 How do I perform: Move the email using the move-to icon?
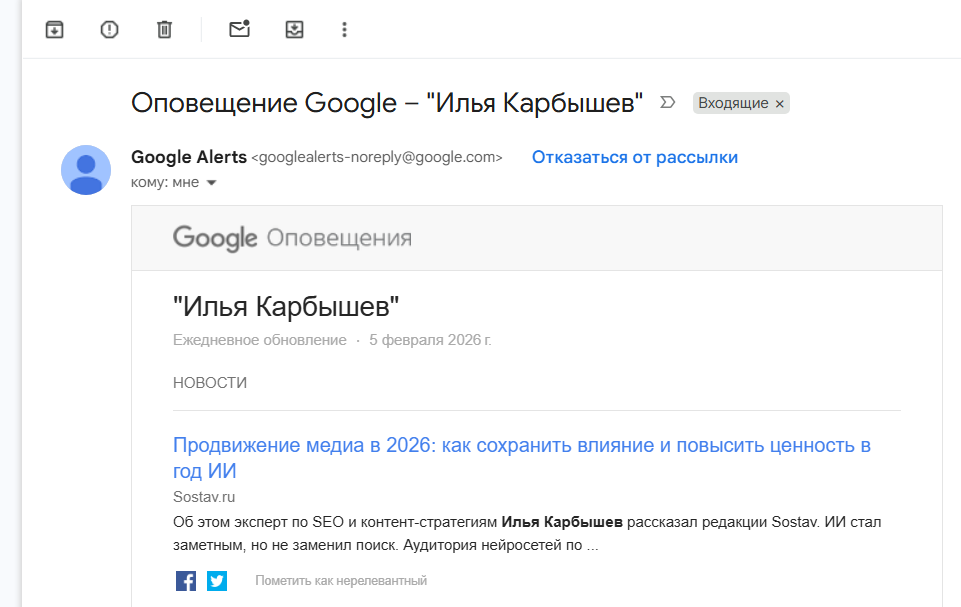pos(294,29)
